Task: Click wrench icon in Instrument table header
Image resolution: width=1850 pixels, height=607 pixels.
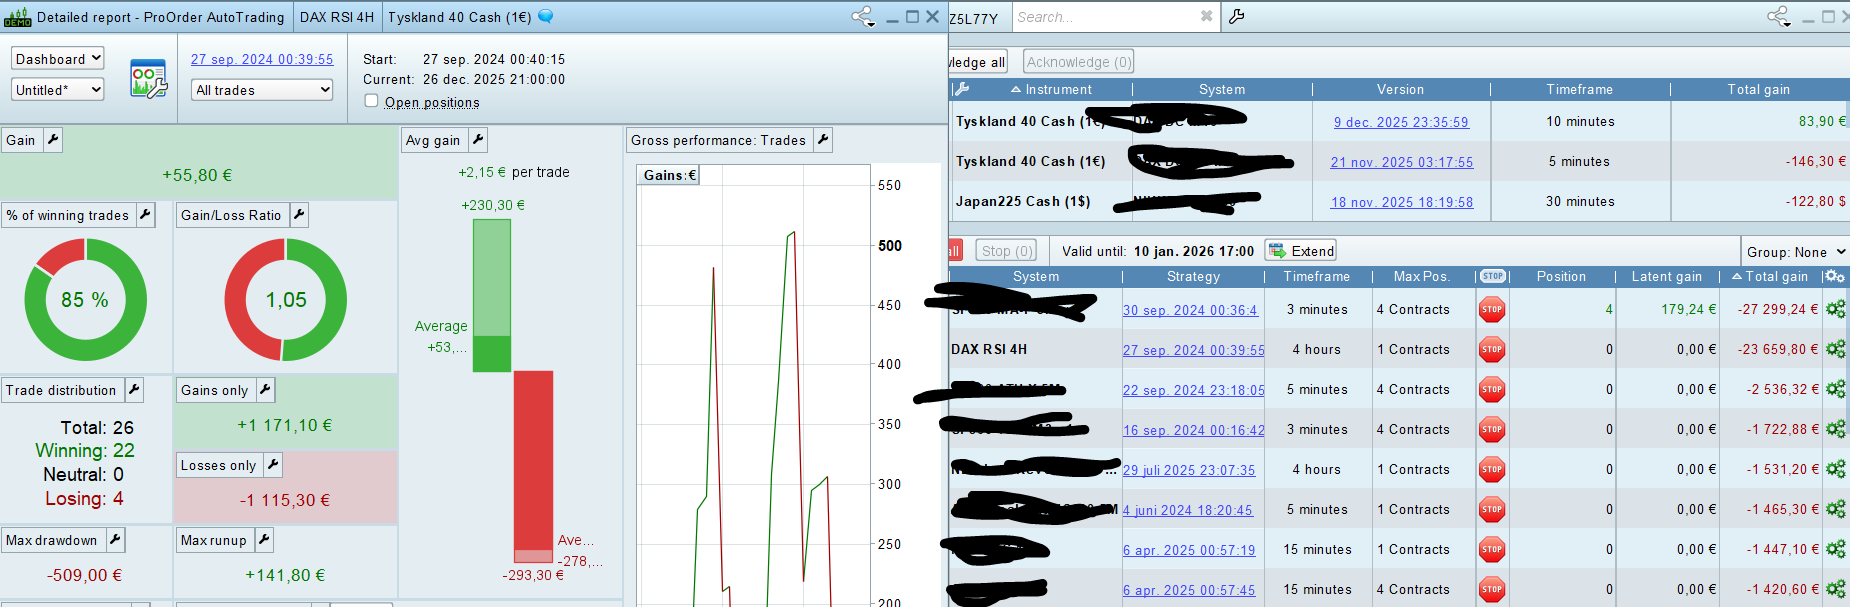Action: 962,89
